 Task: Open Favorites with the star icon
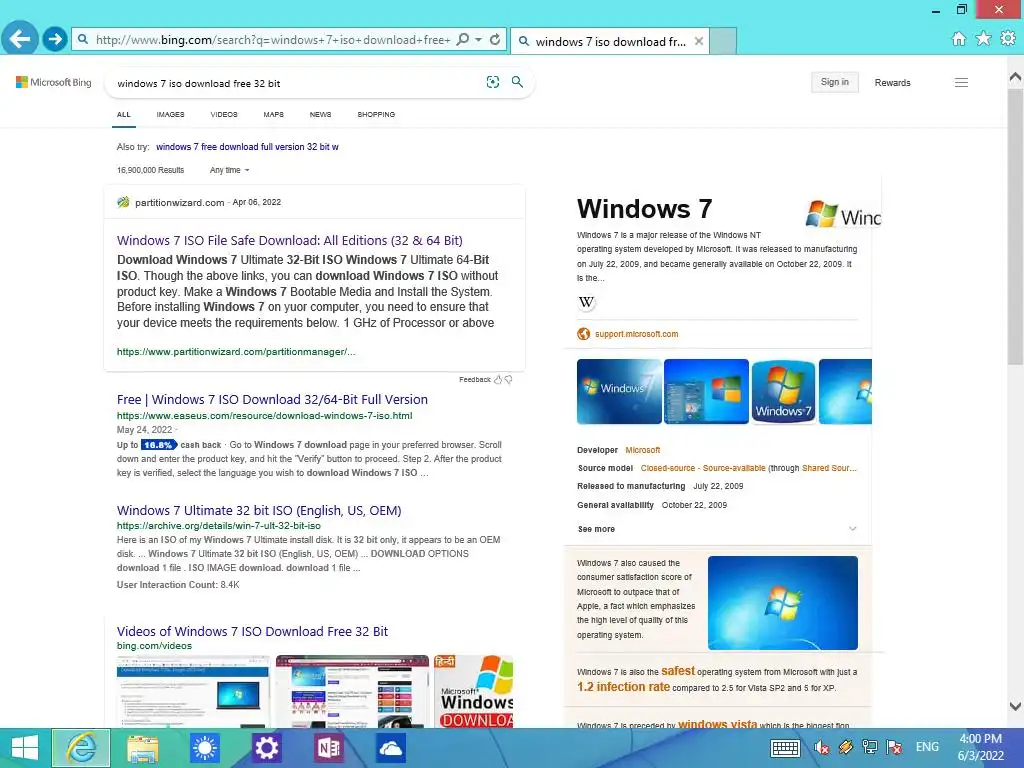tap(984, 39)
